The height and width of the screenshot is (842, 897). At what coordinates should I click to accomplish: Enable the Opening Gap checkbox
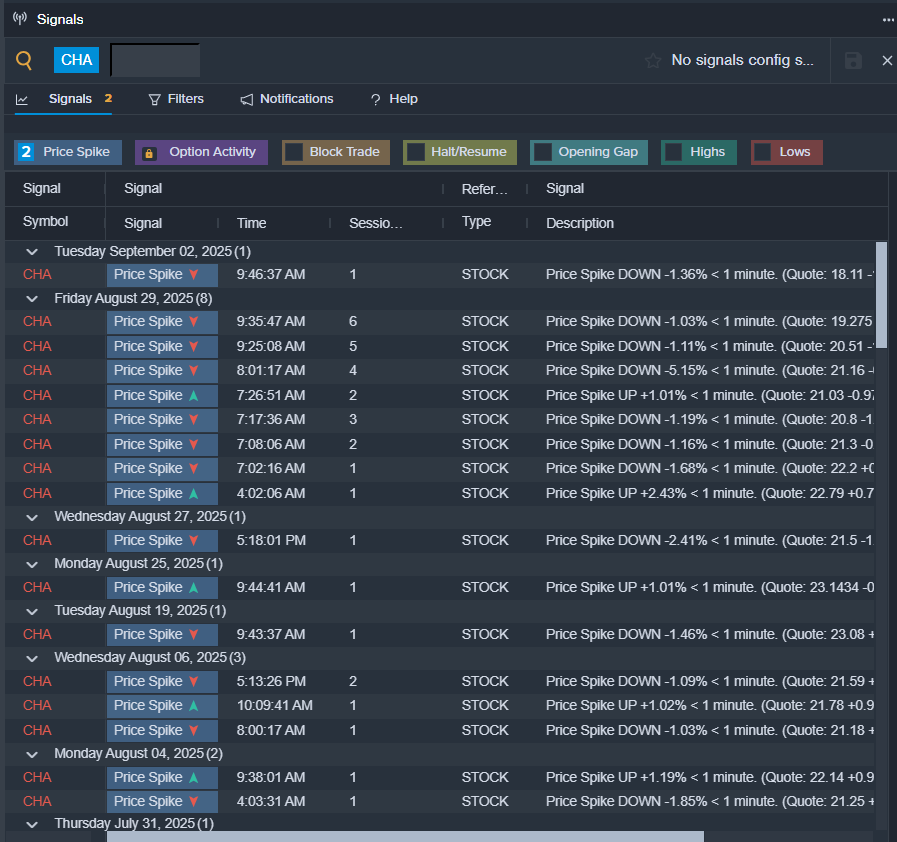coord(542,152)
